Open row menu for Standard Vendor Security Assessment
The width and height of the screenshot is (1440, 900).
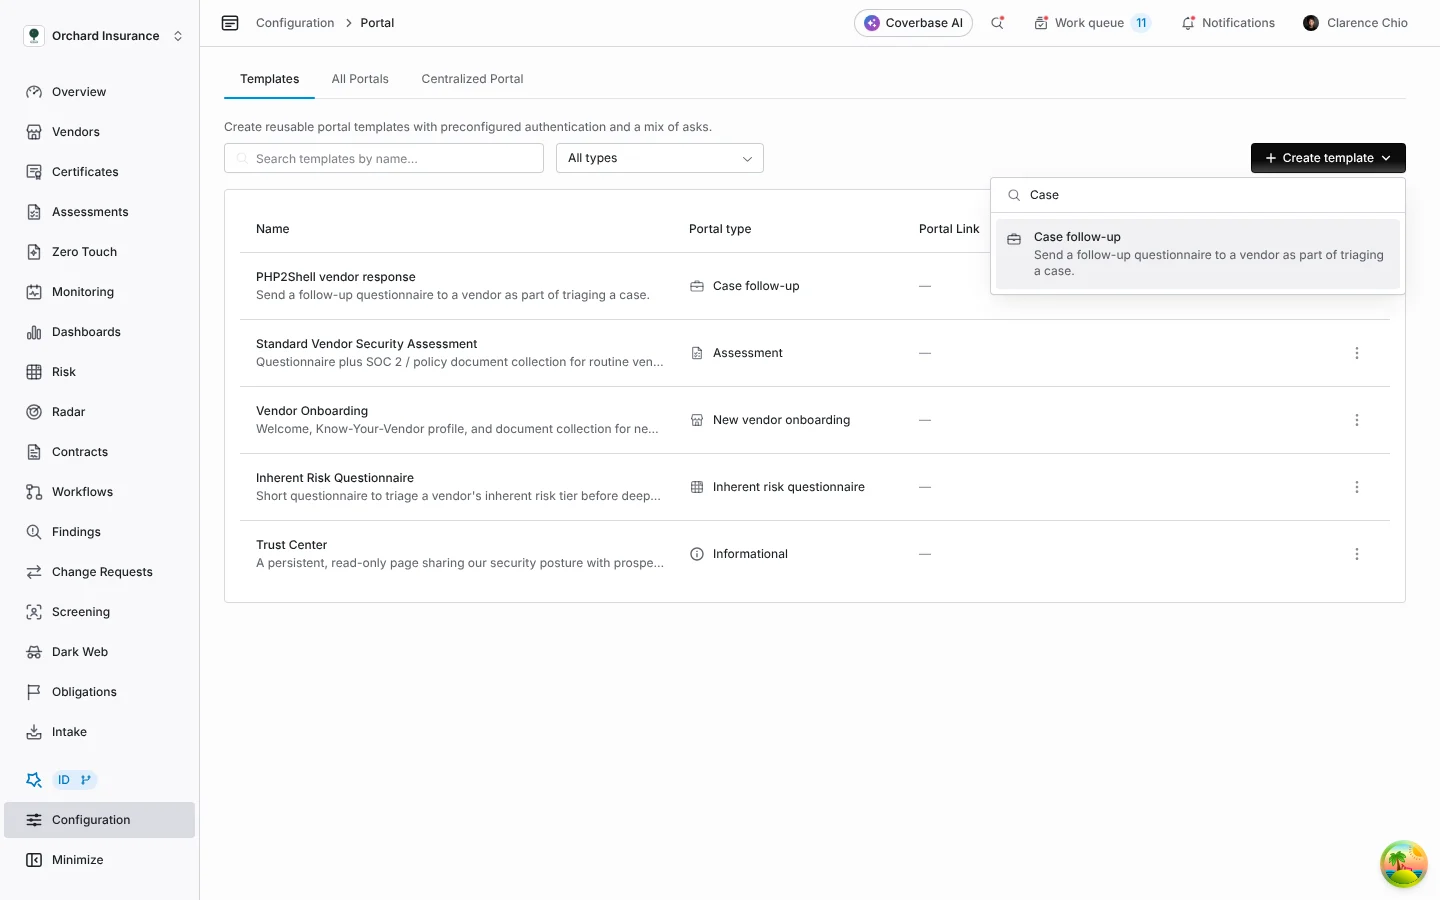point(1357,353)
